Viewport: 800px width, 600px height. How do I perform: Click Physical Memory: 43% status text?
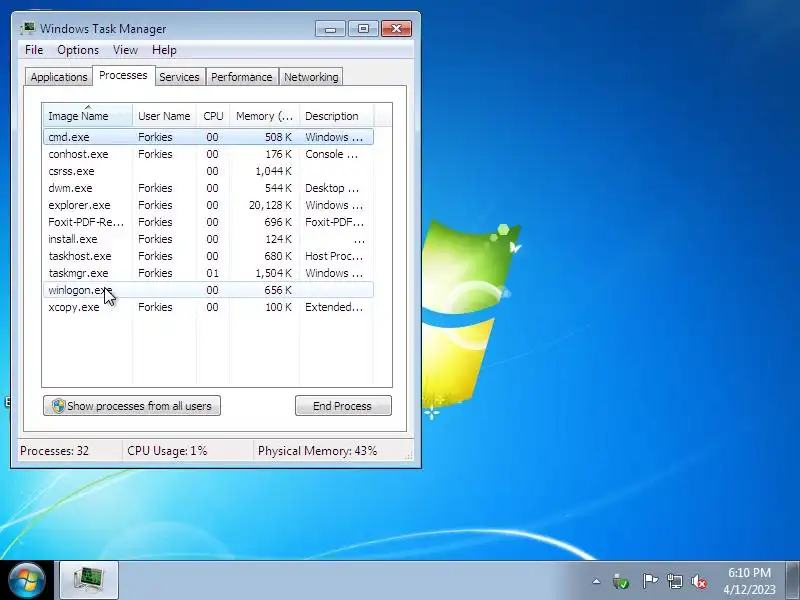tap(317, 451)
